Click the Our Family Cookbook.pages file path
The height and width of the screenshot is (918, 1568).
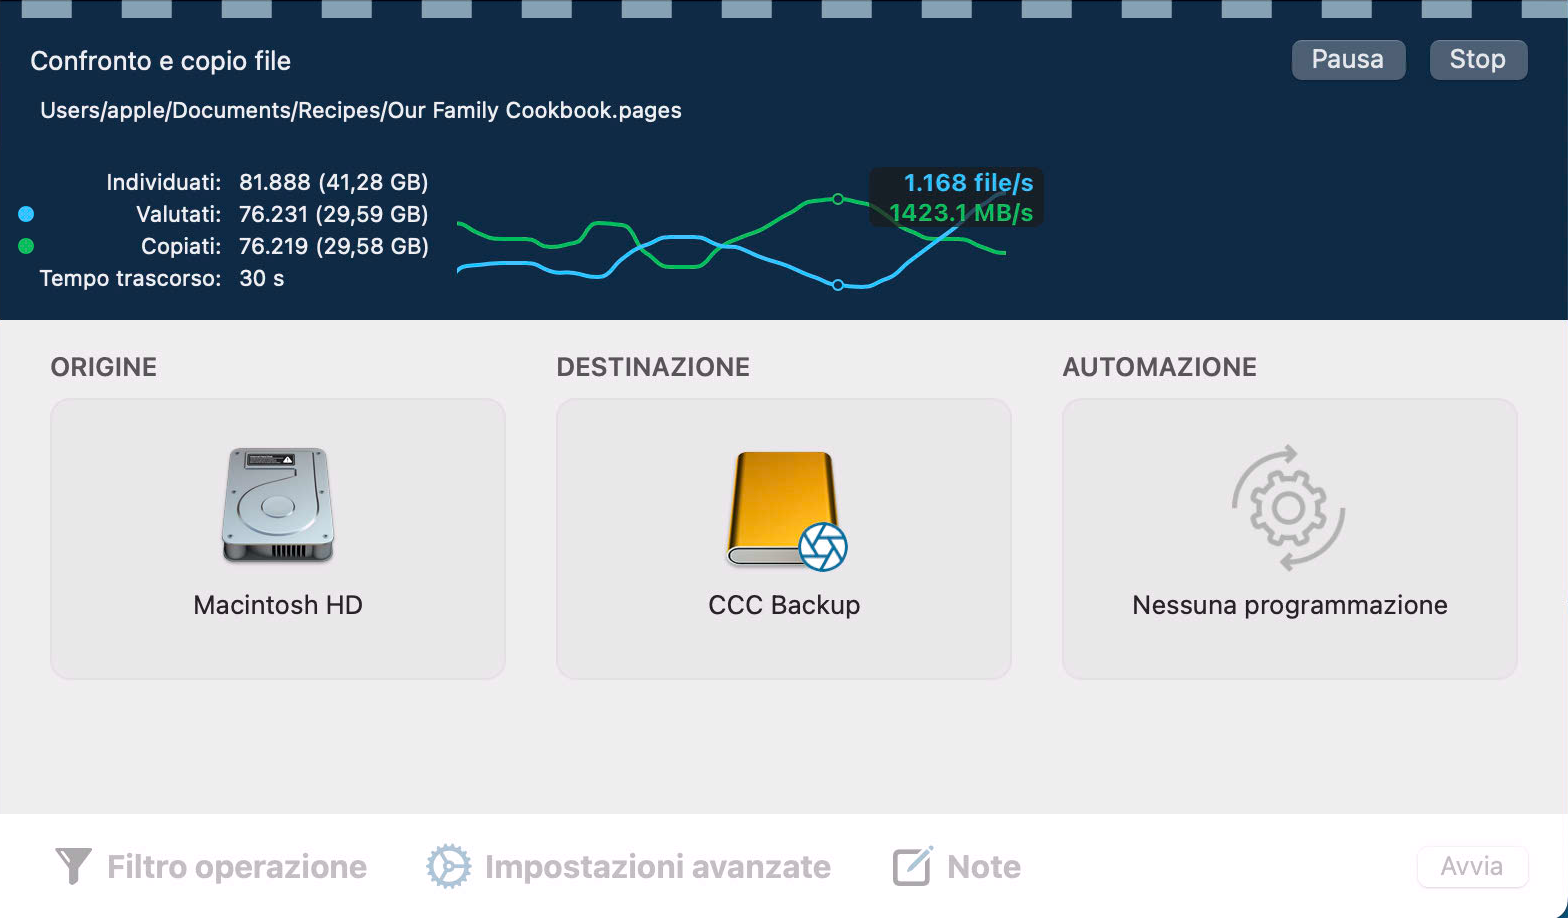point(361,111)
